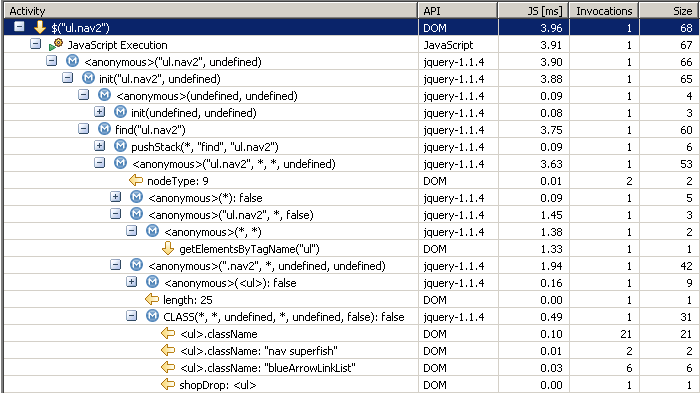Screen dimensions: 700x393
Task: Click the down arrow icon beside $("ul.nav2")
Action: 40,28
